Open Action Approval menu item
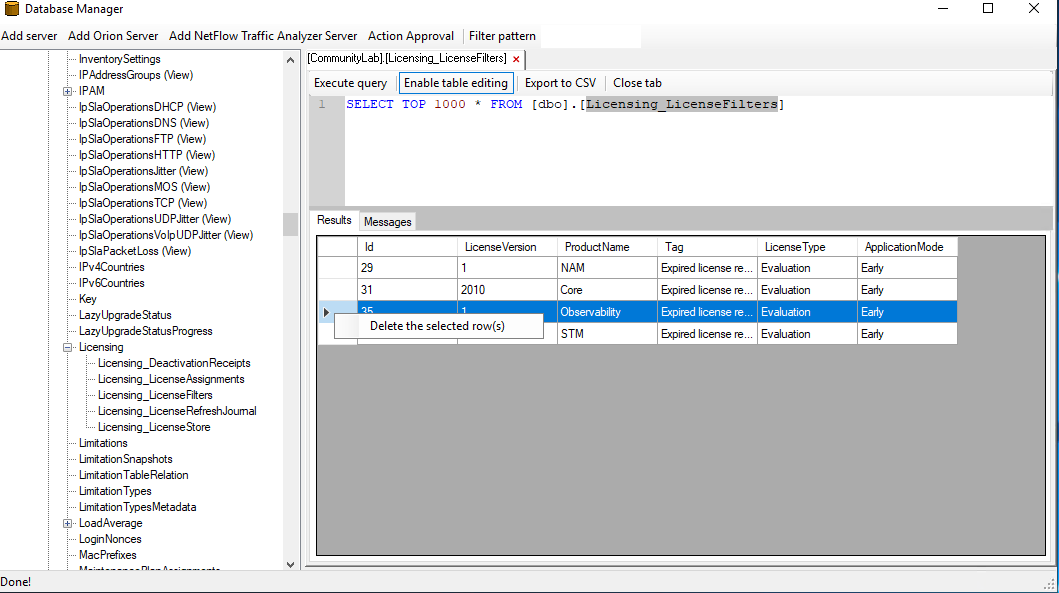The height and width of the screenshot is (593, 1059). pos(411,36)
